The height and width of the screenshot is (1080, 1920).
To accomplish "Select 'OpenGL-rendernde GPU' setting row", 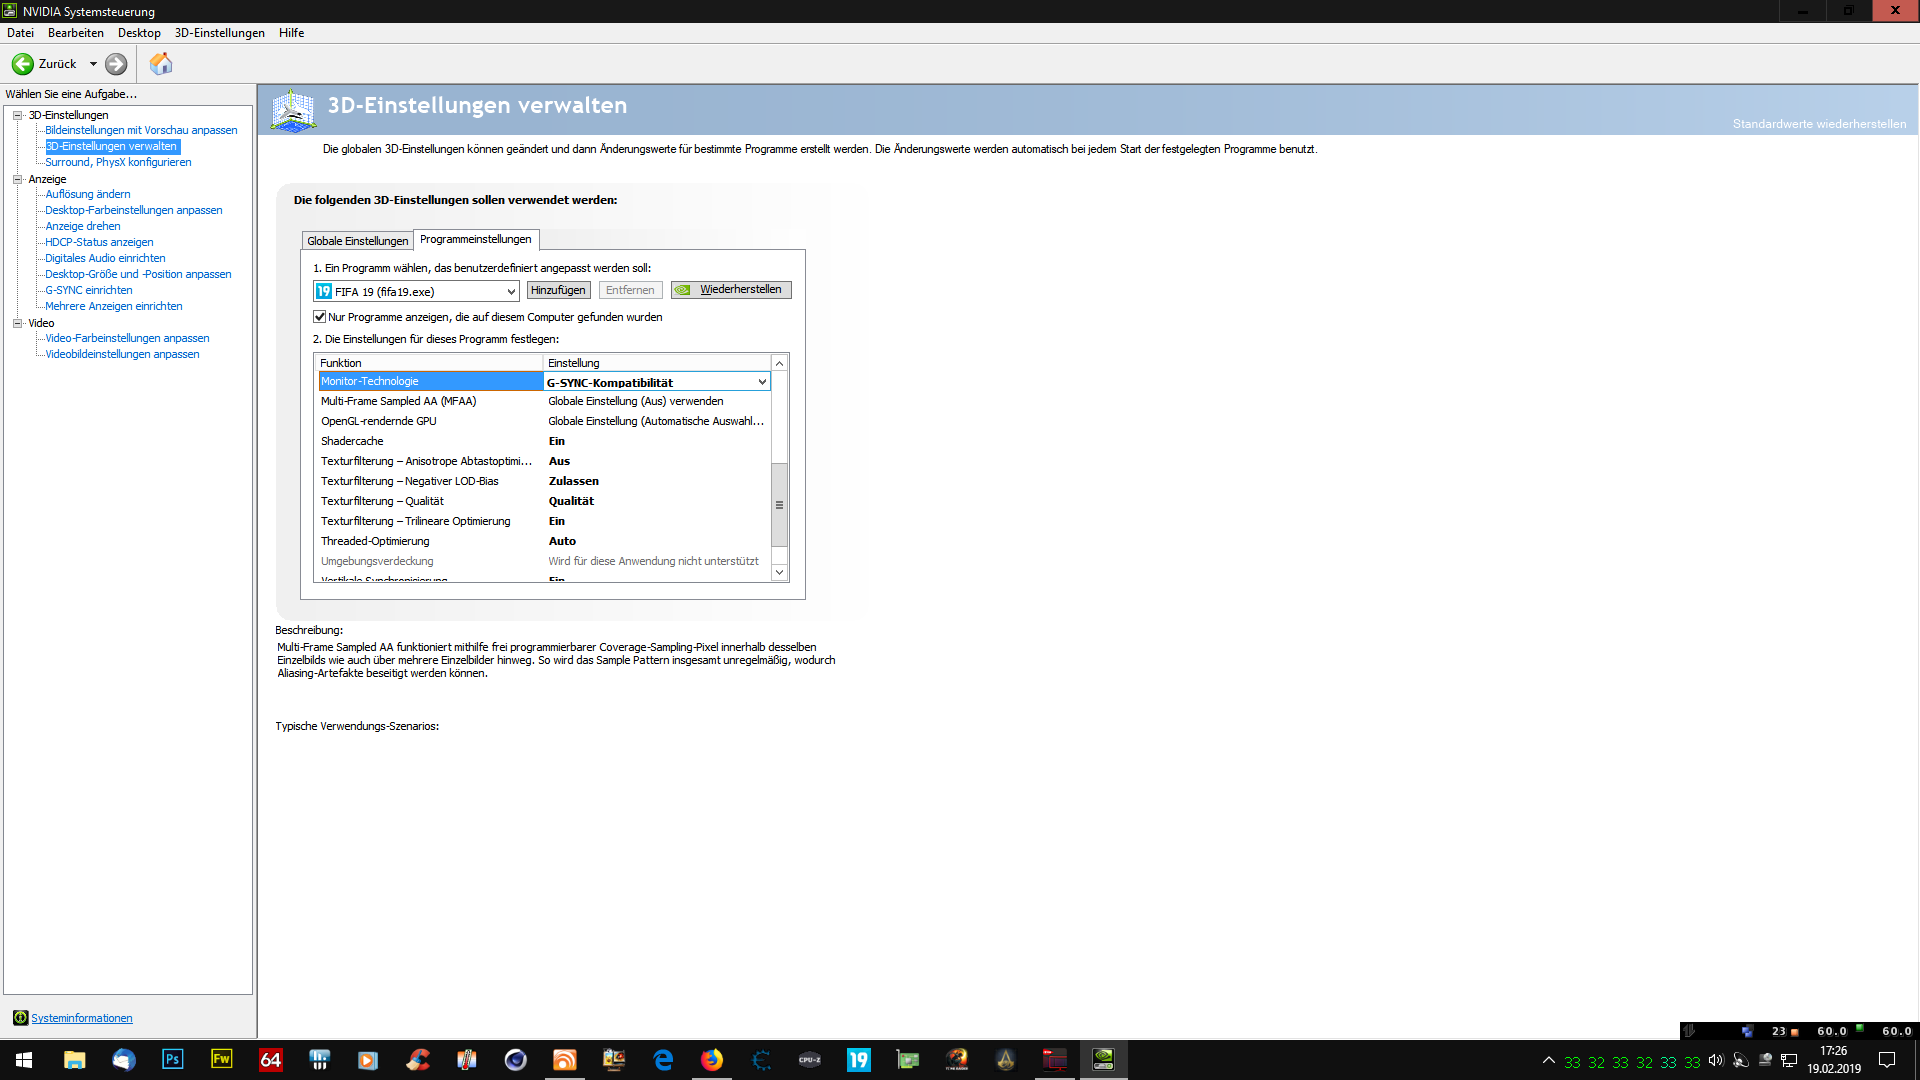I will (x=544, y=421).
